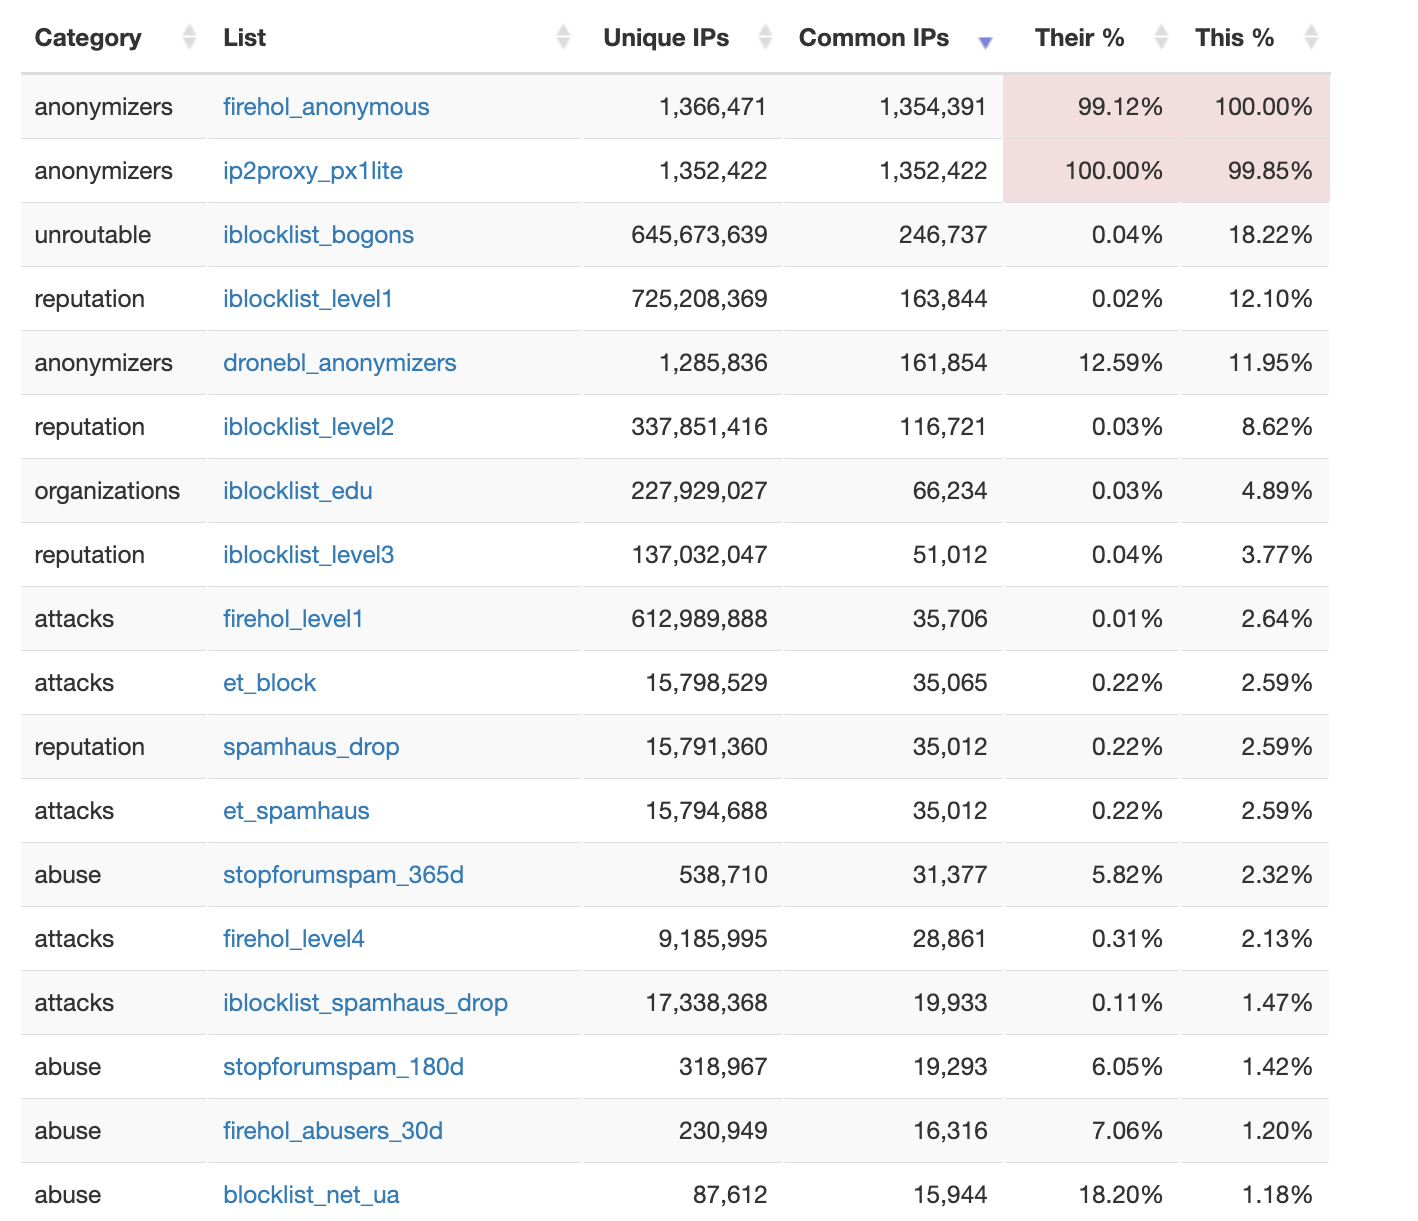Open the firehol_anonymous list link
The width and height of the screenshot is (1418, 1221).
click(x=326, y=107)
